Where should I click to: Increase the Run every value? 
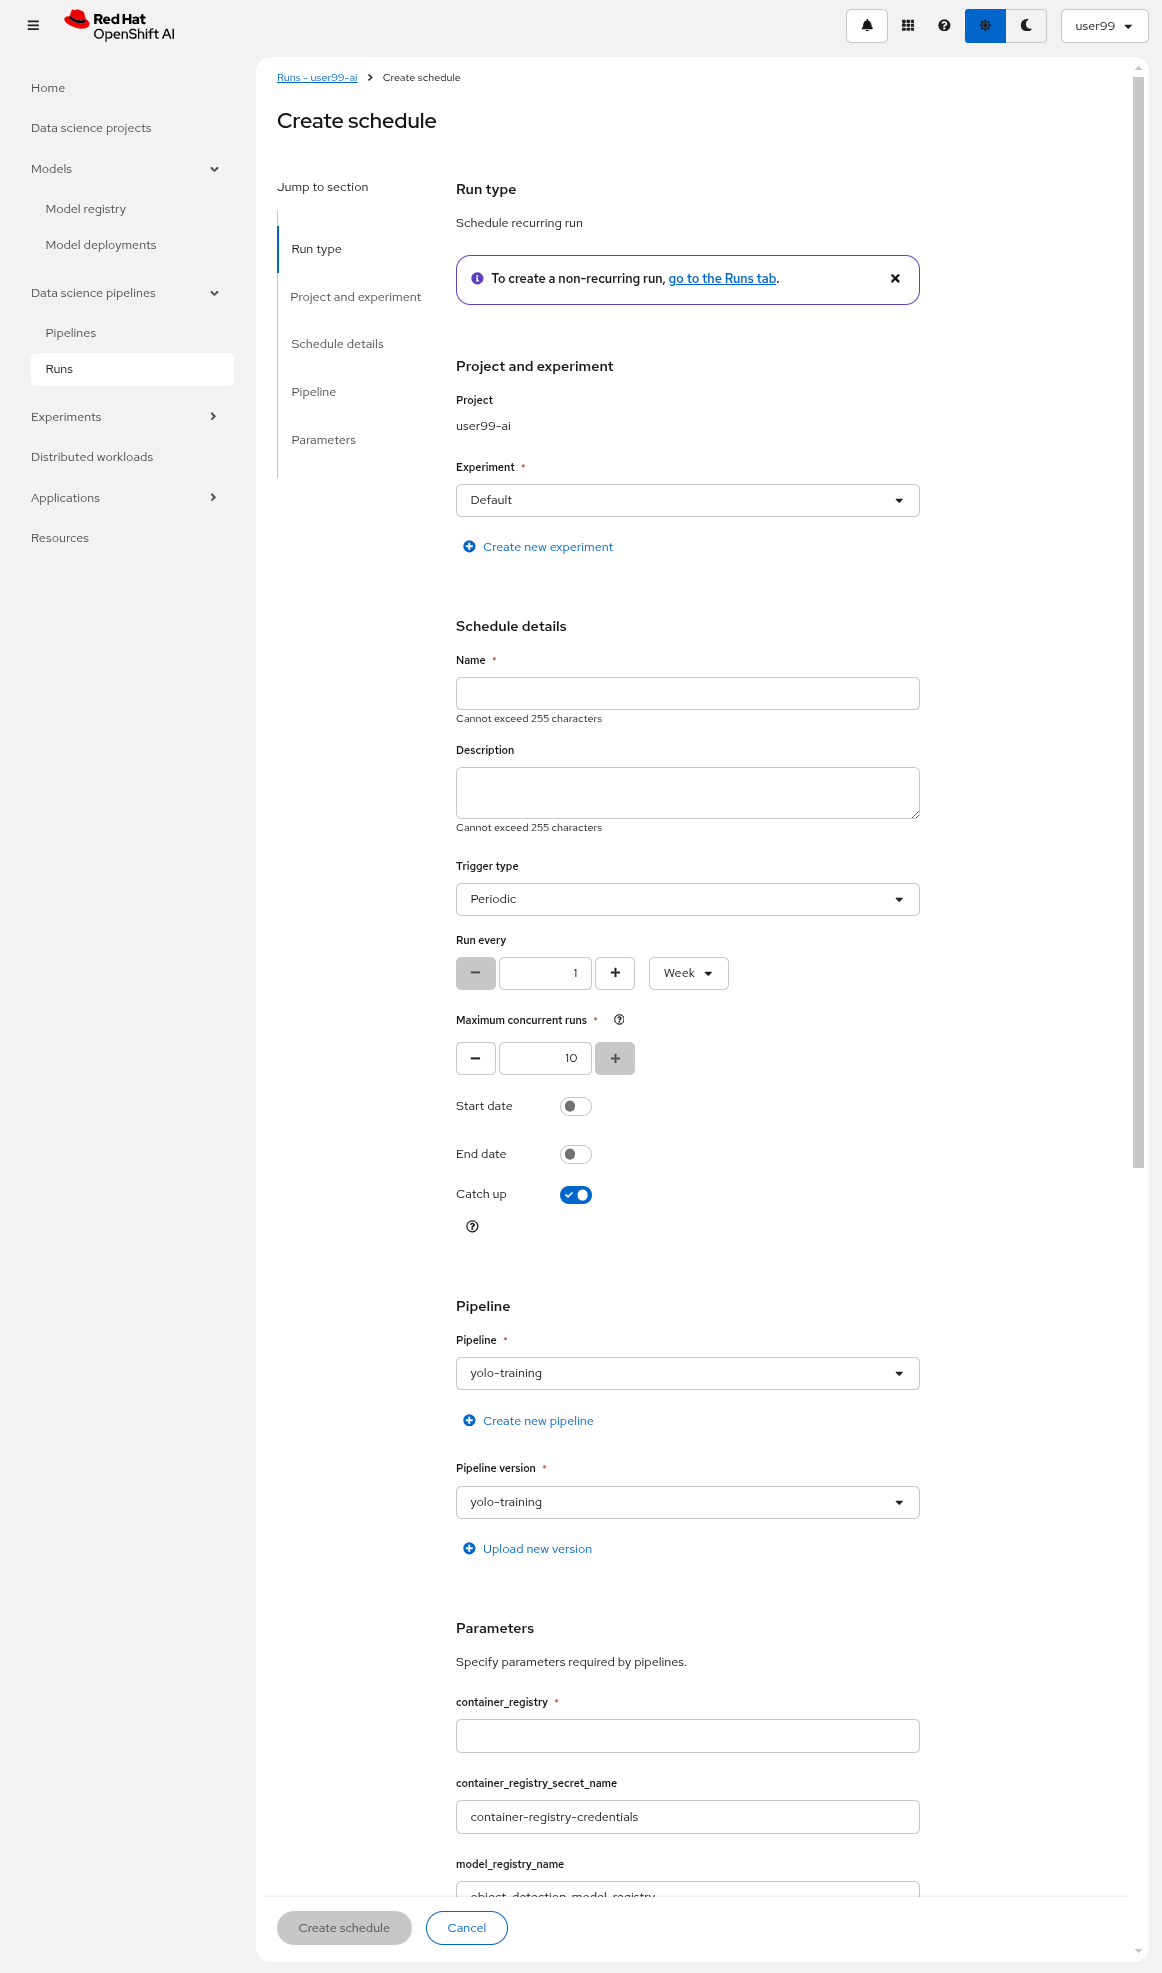coord(615,974)
